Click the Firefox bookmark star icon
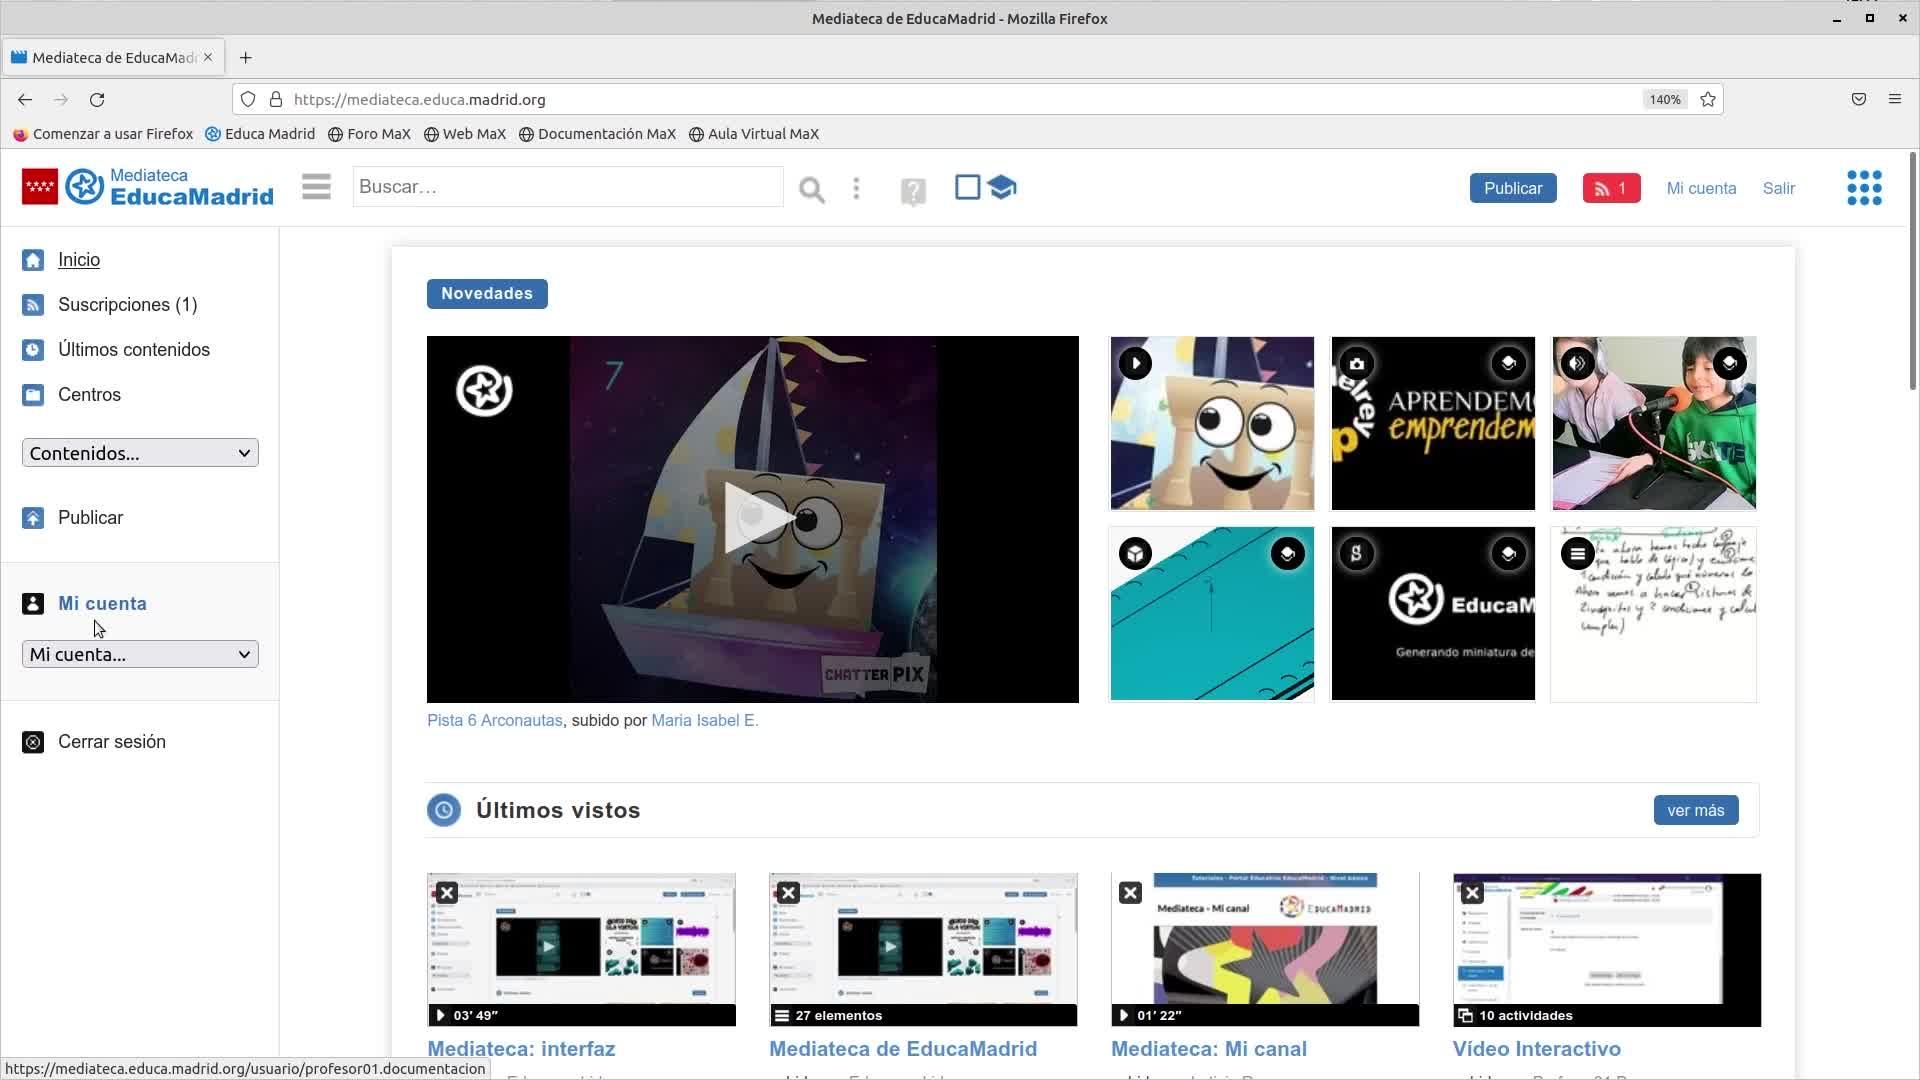The image size is (1920, 1080). click(x=1708, y=99)
